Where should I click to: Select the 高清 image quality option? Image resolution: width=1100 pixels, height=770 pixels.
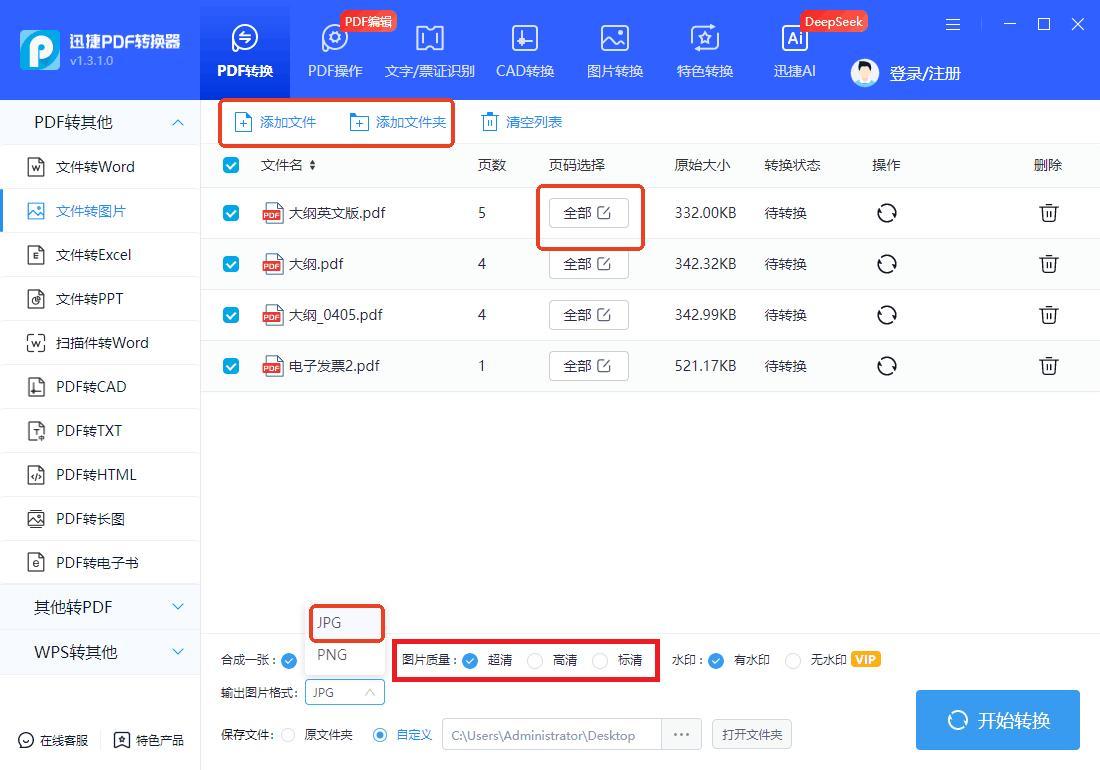click(x=535, y=660)
